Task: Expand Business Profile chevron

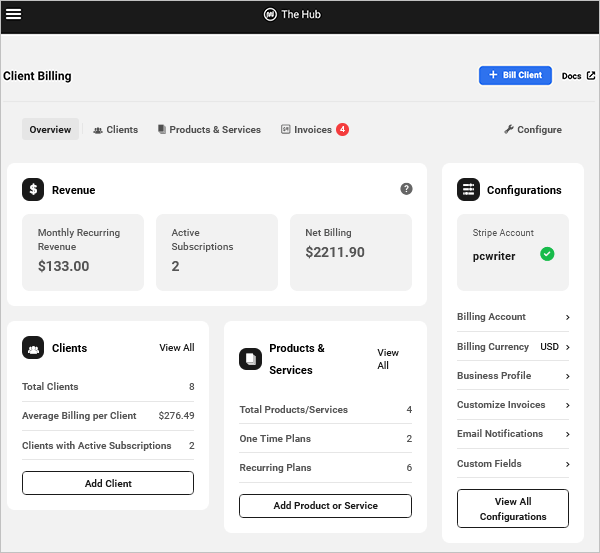Action: (568, 376)
